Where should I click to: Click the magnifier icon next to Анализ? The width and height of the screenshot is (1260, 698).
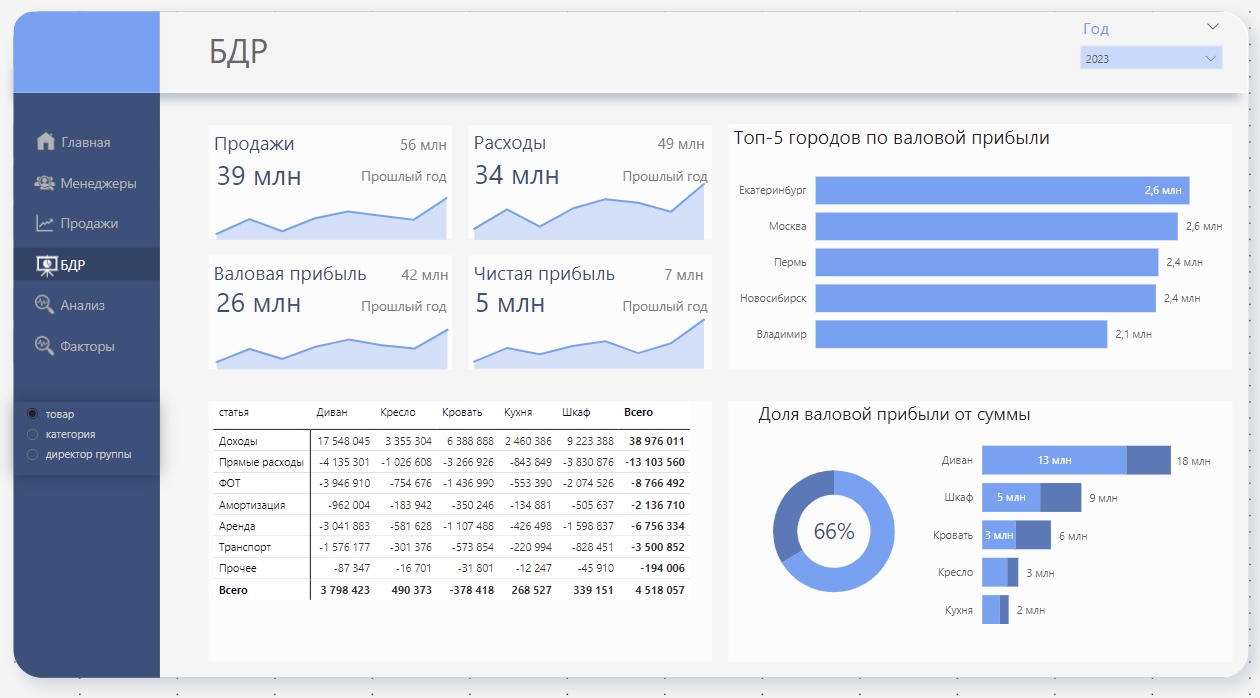[45, 305]
